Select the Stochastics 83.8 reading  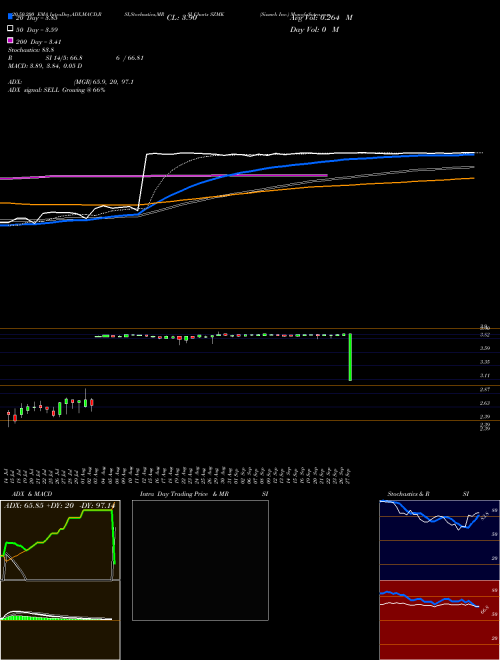(x=29, y=50)
